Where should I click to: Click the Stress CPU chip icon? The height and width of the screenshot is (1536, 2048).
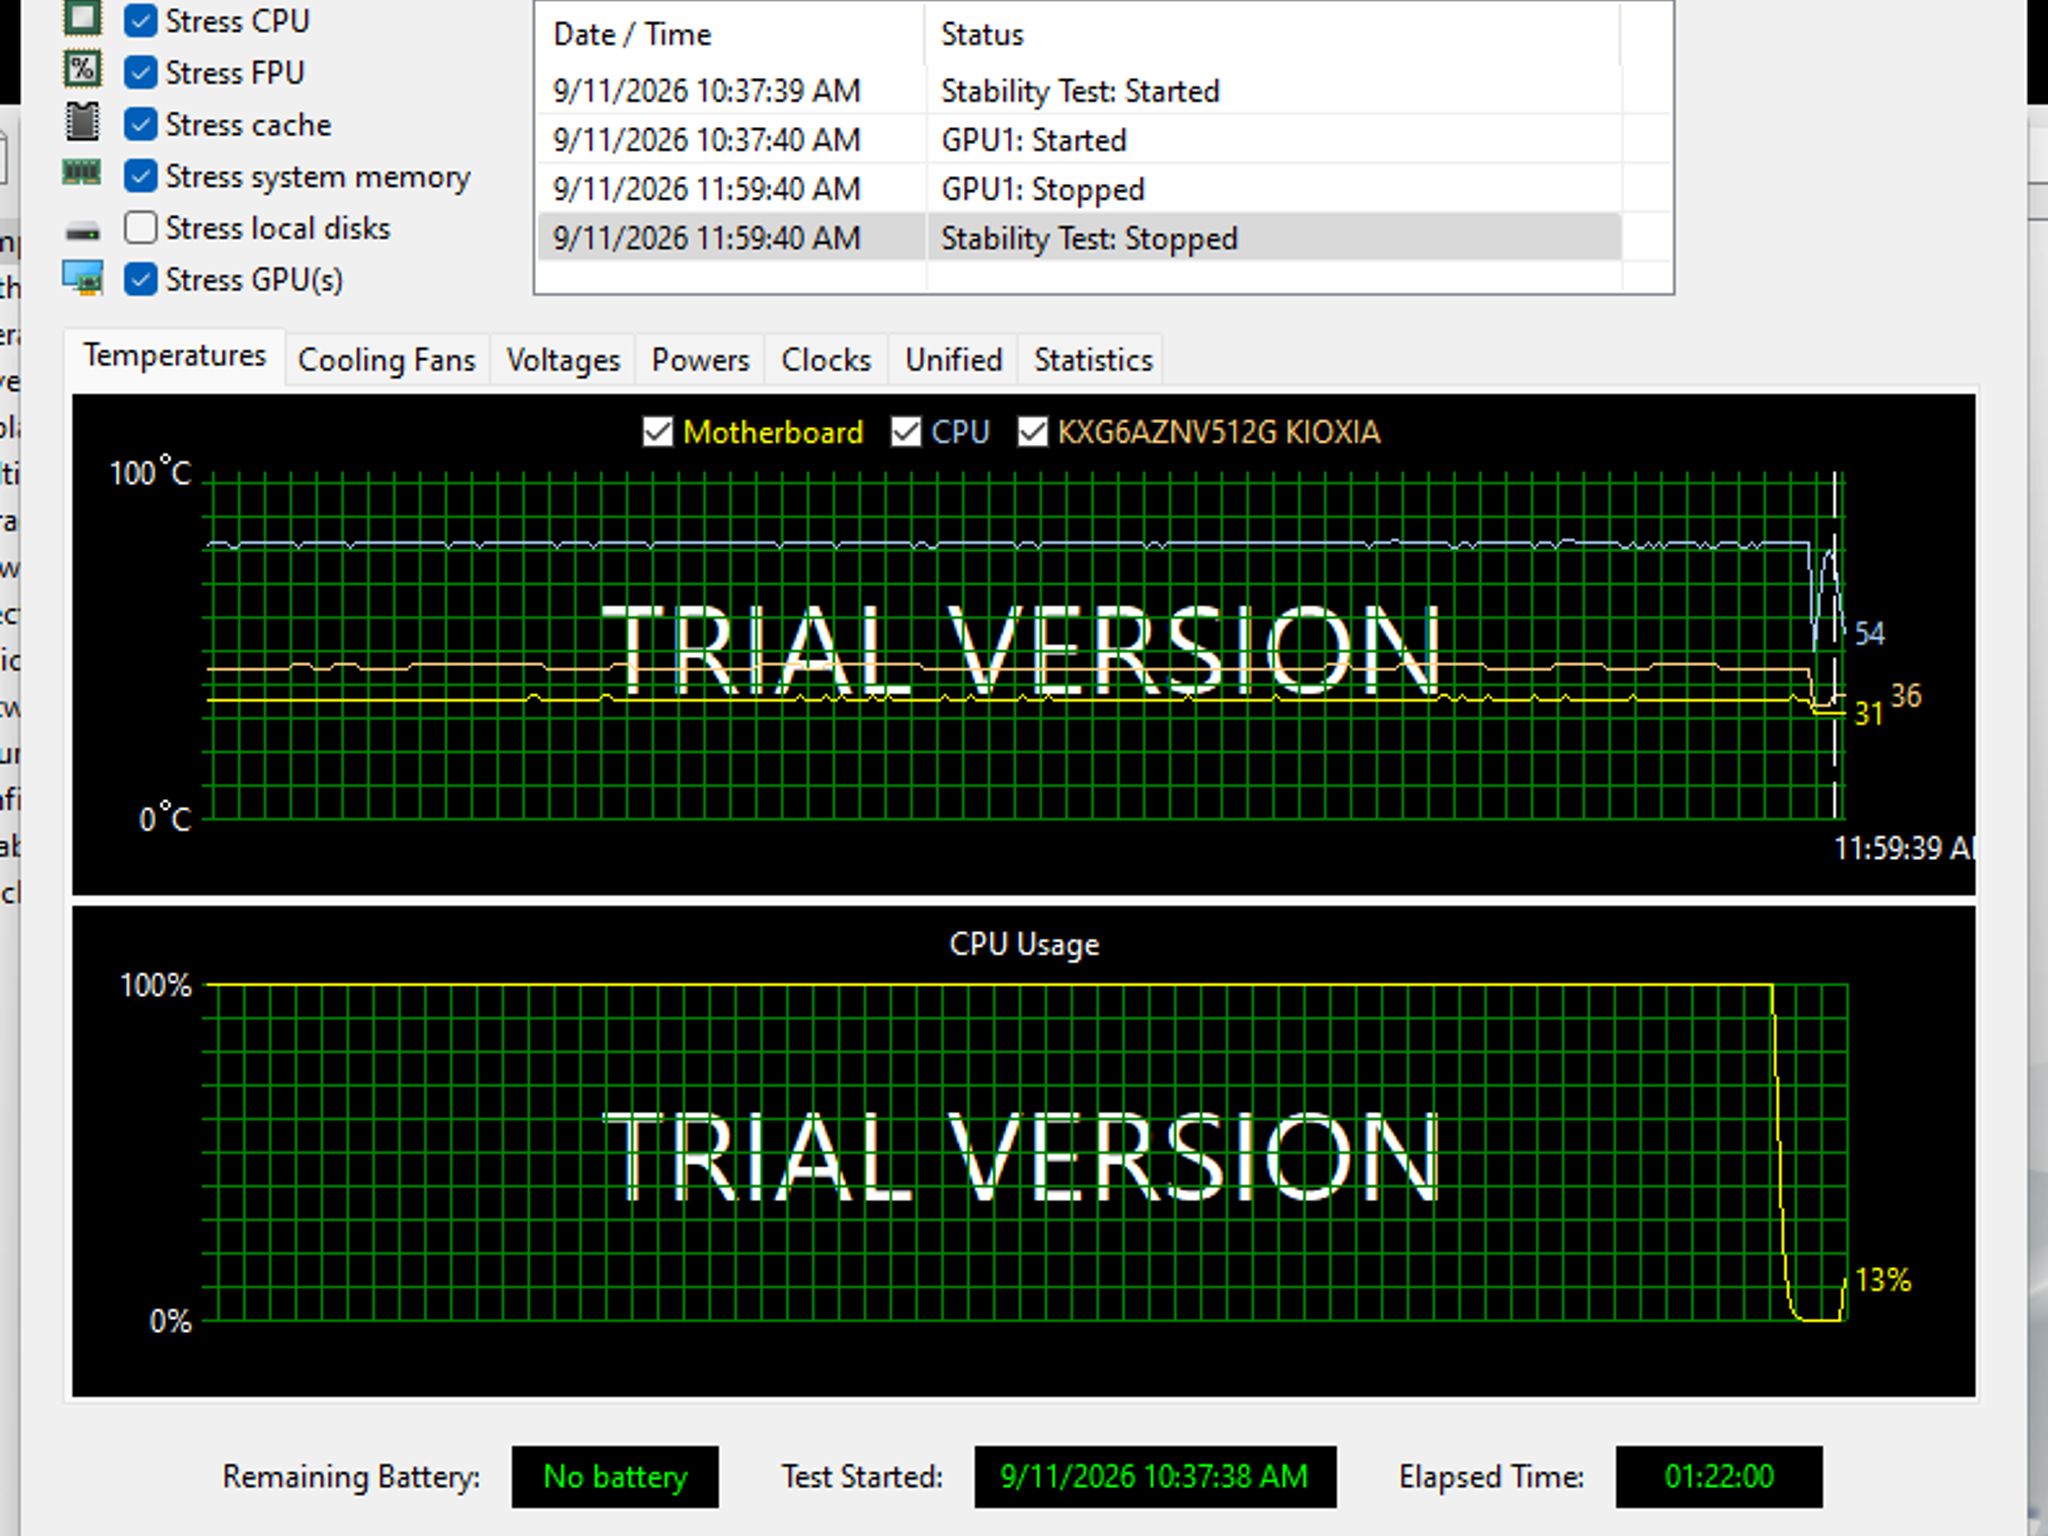(82, 17)
